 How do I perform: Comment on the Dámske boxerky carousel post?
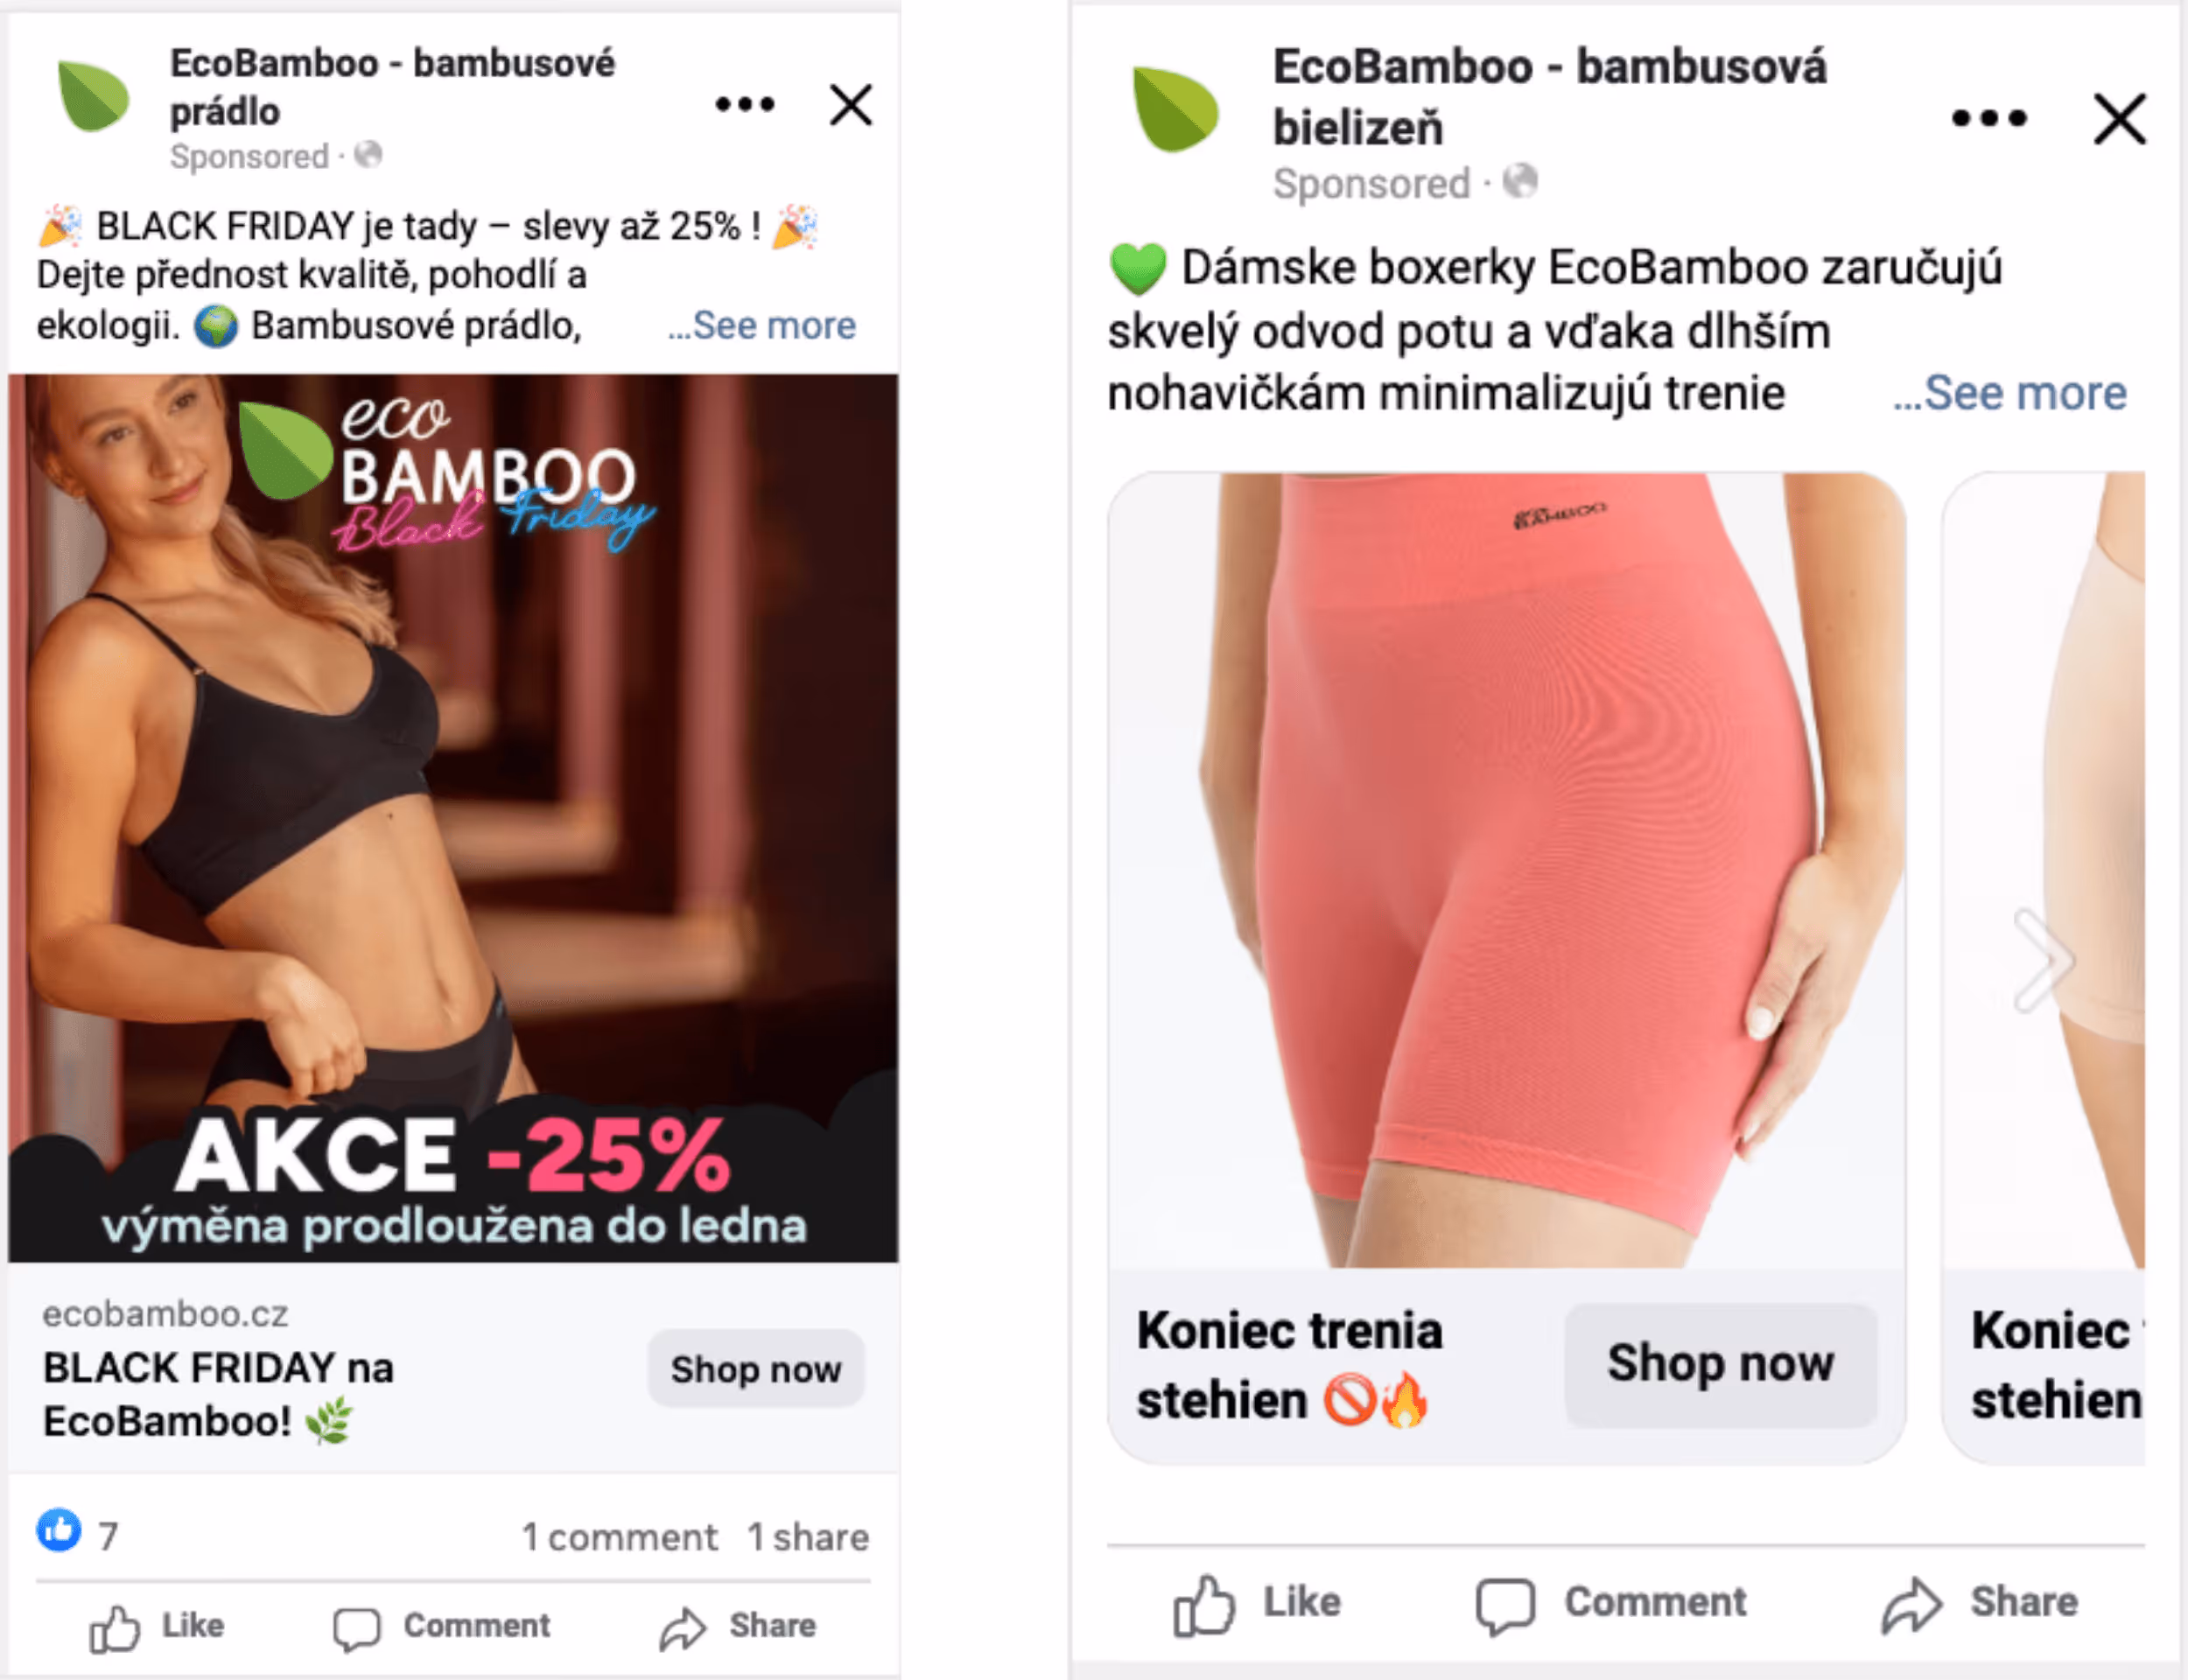(x=1611, y=1602)
